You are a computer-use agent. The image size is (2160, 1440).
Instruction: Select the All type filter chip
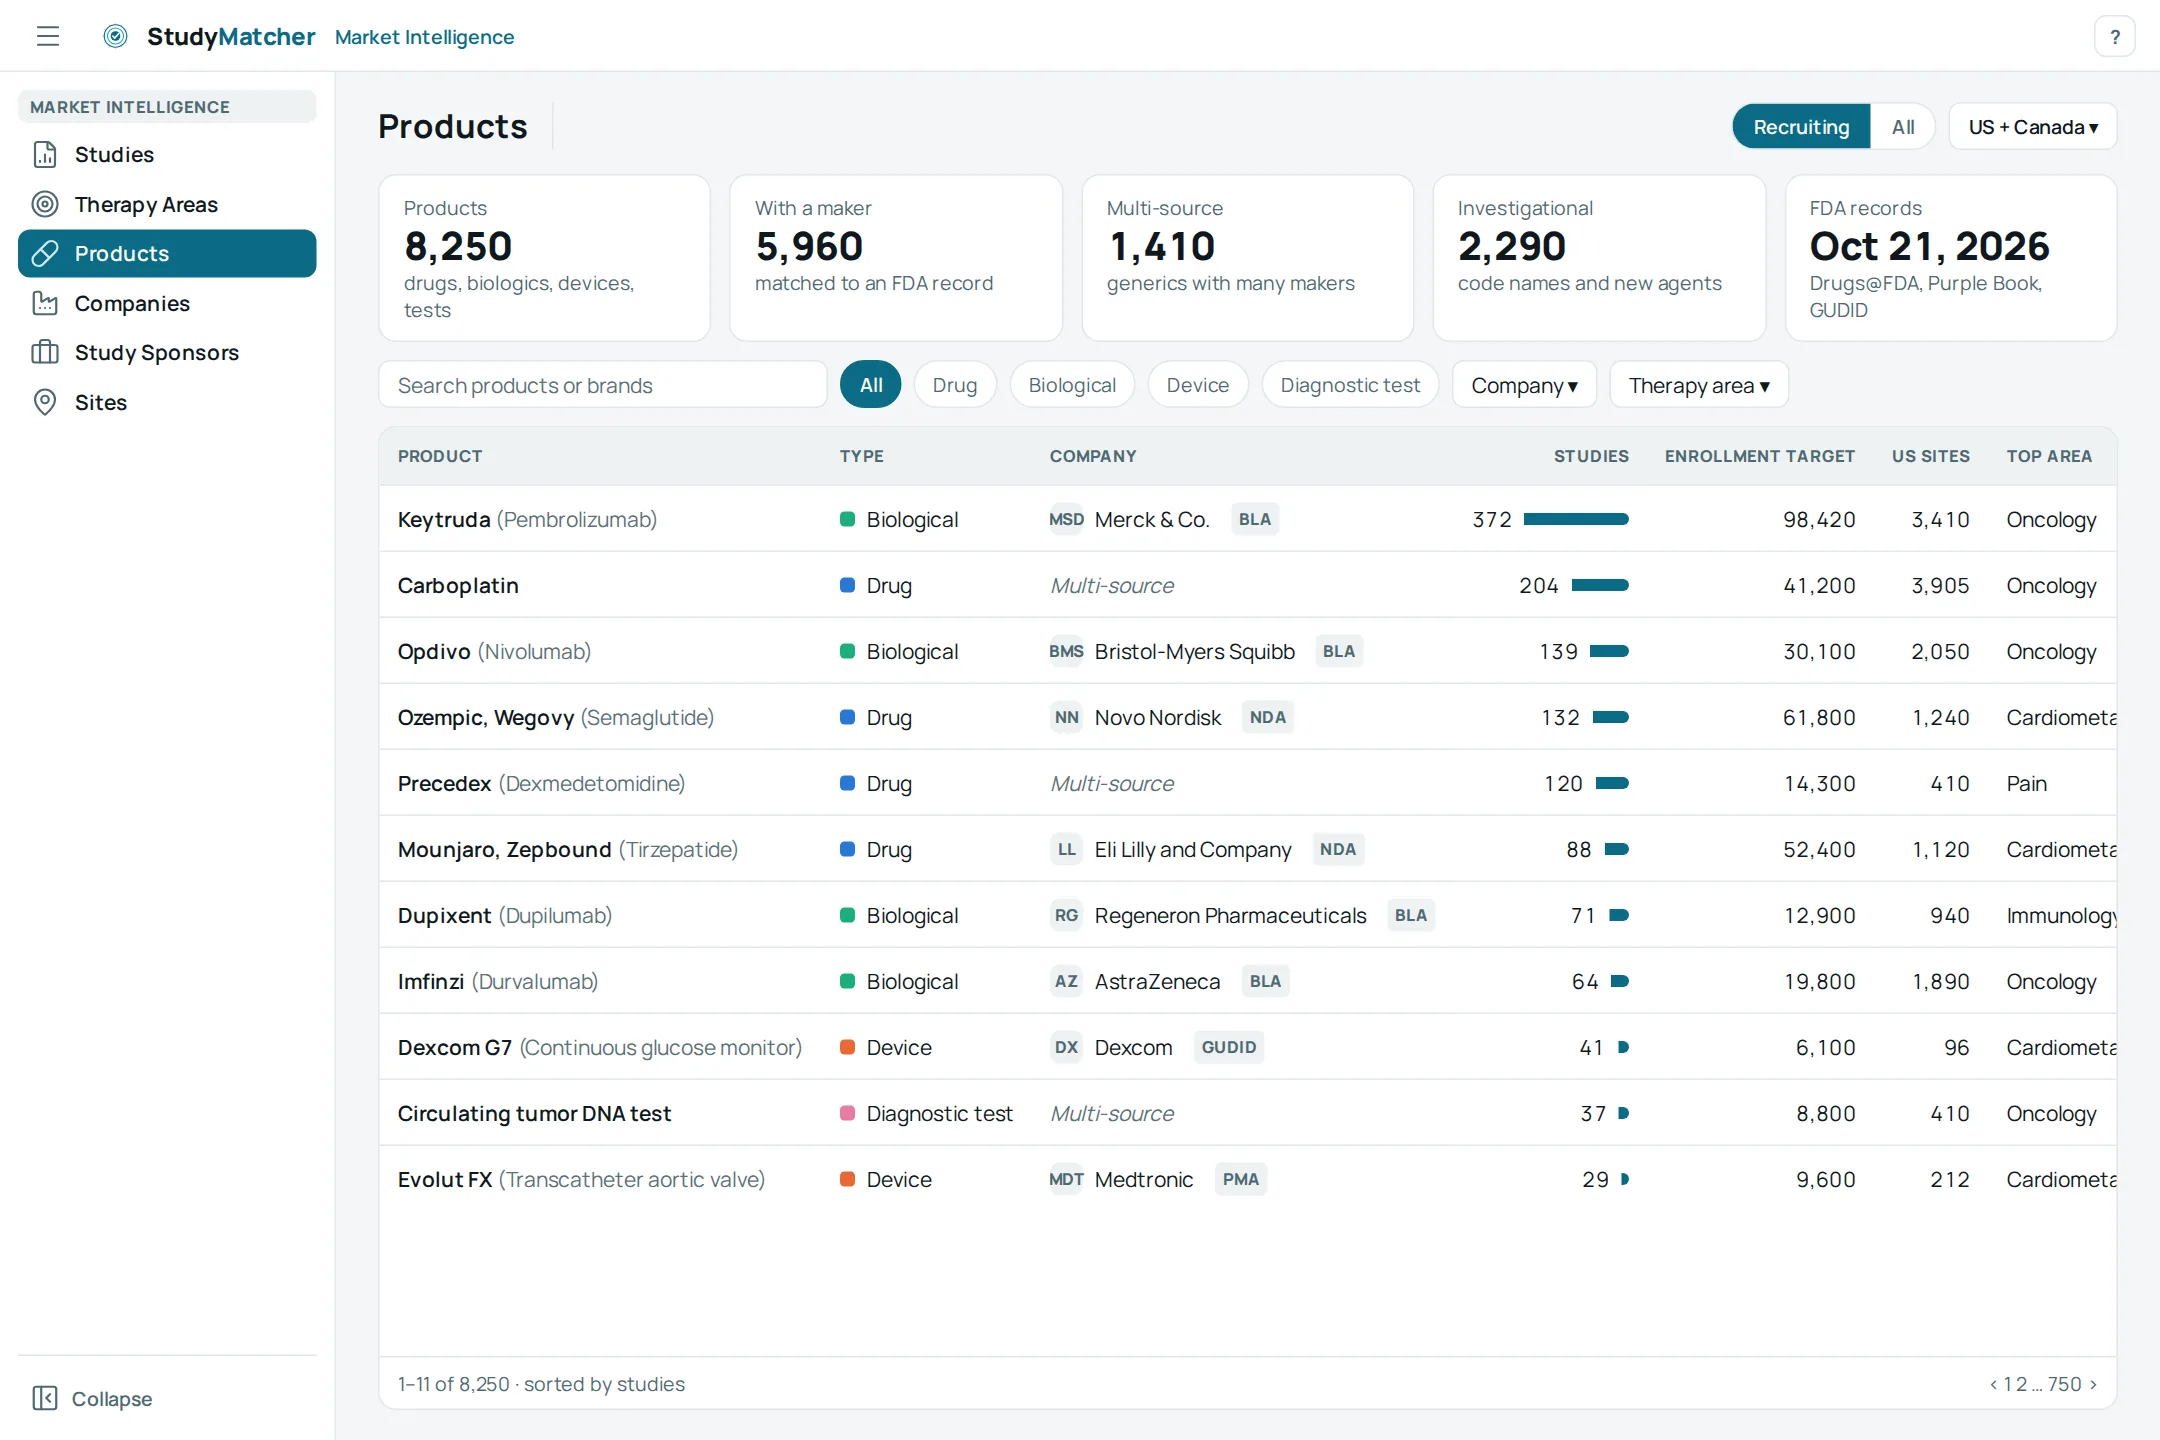pos(871,385)
